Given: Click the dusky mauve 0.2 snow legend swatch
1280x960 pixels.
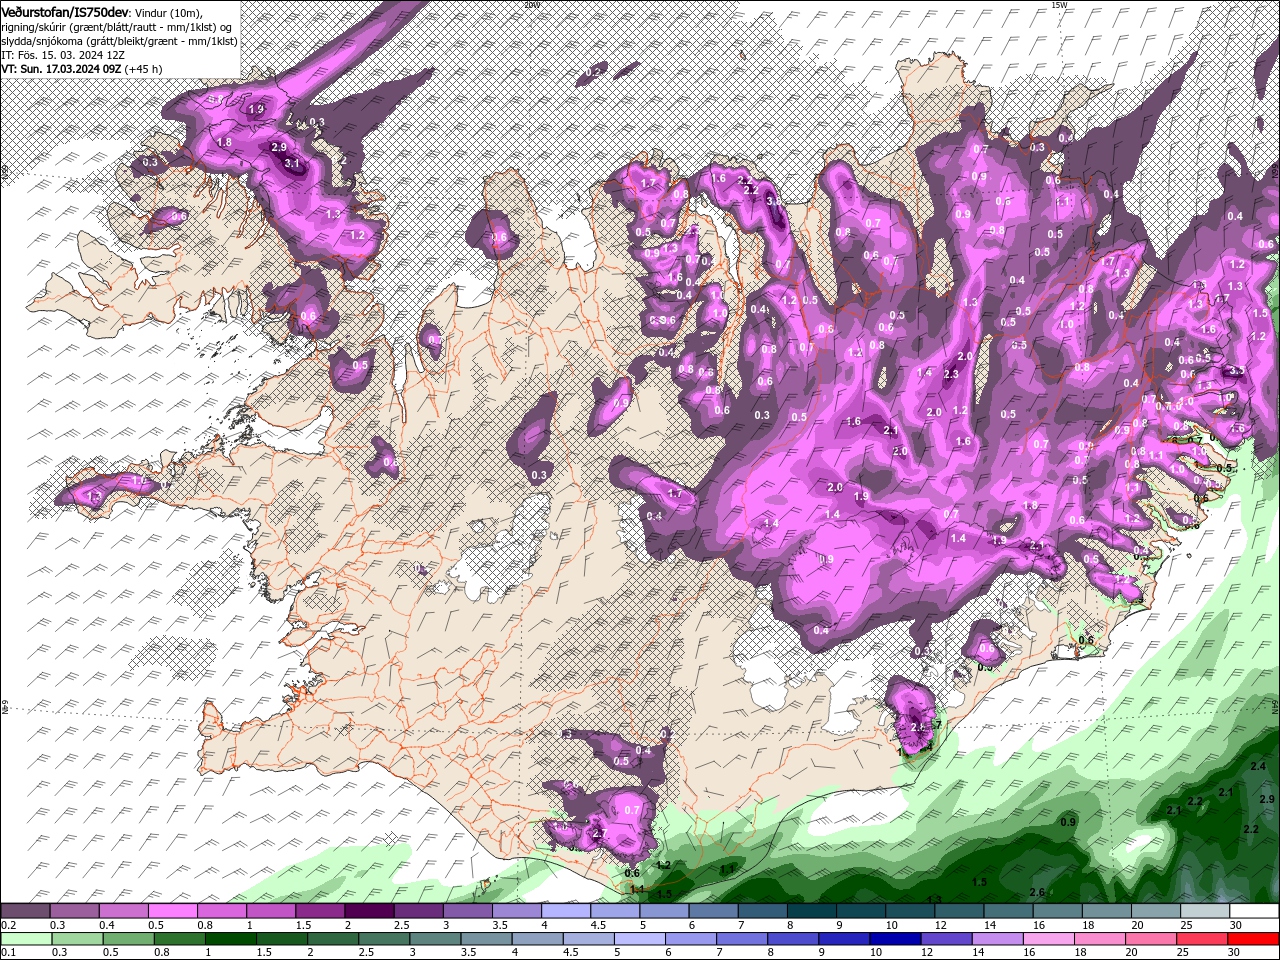Looking at the screenshot, I should tap(25, 911).
